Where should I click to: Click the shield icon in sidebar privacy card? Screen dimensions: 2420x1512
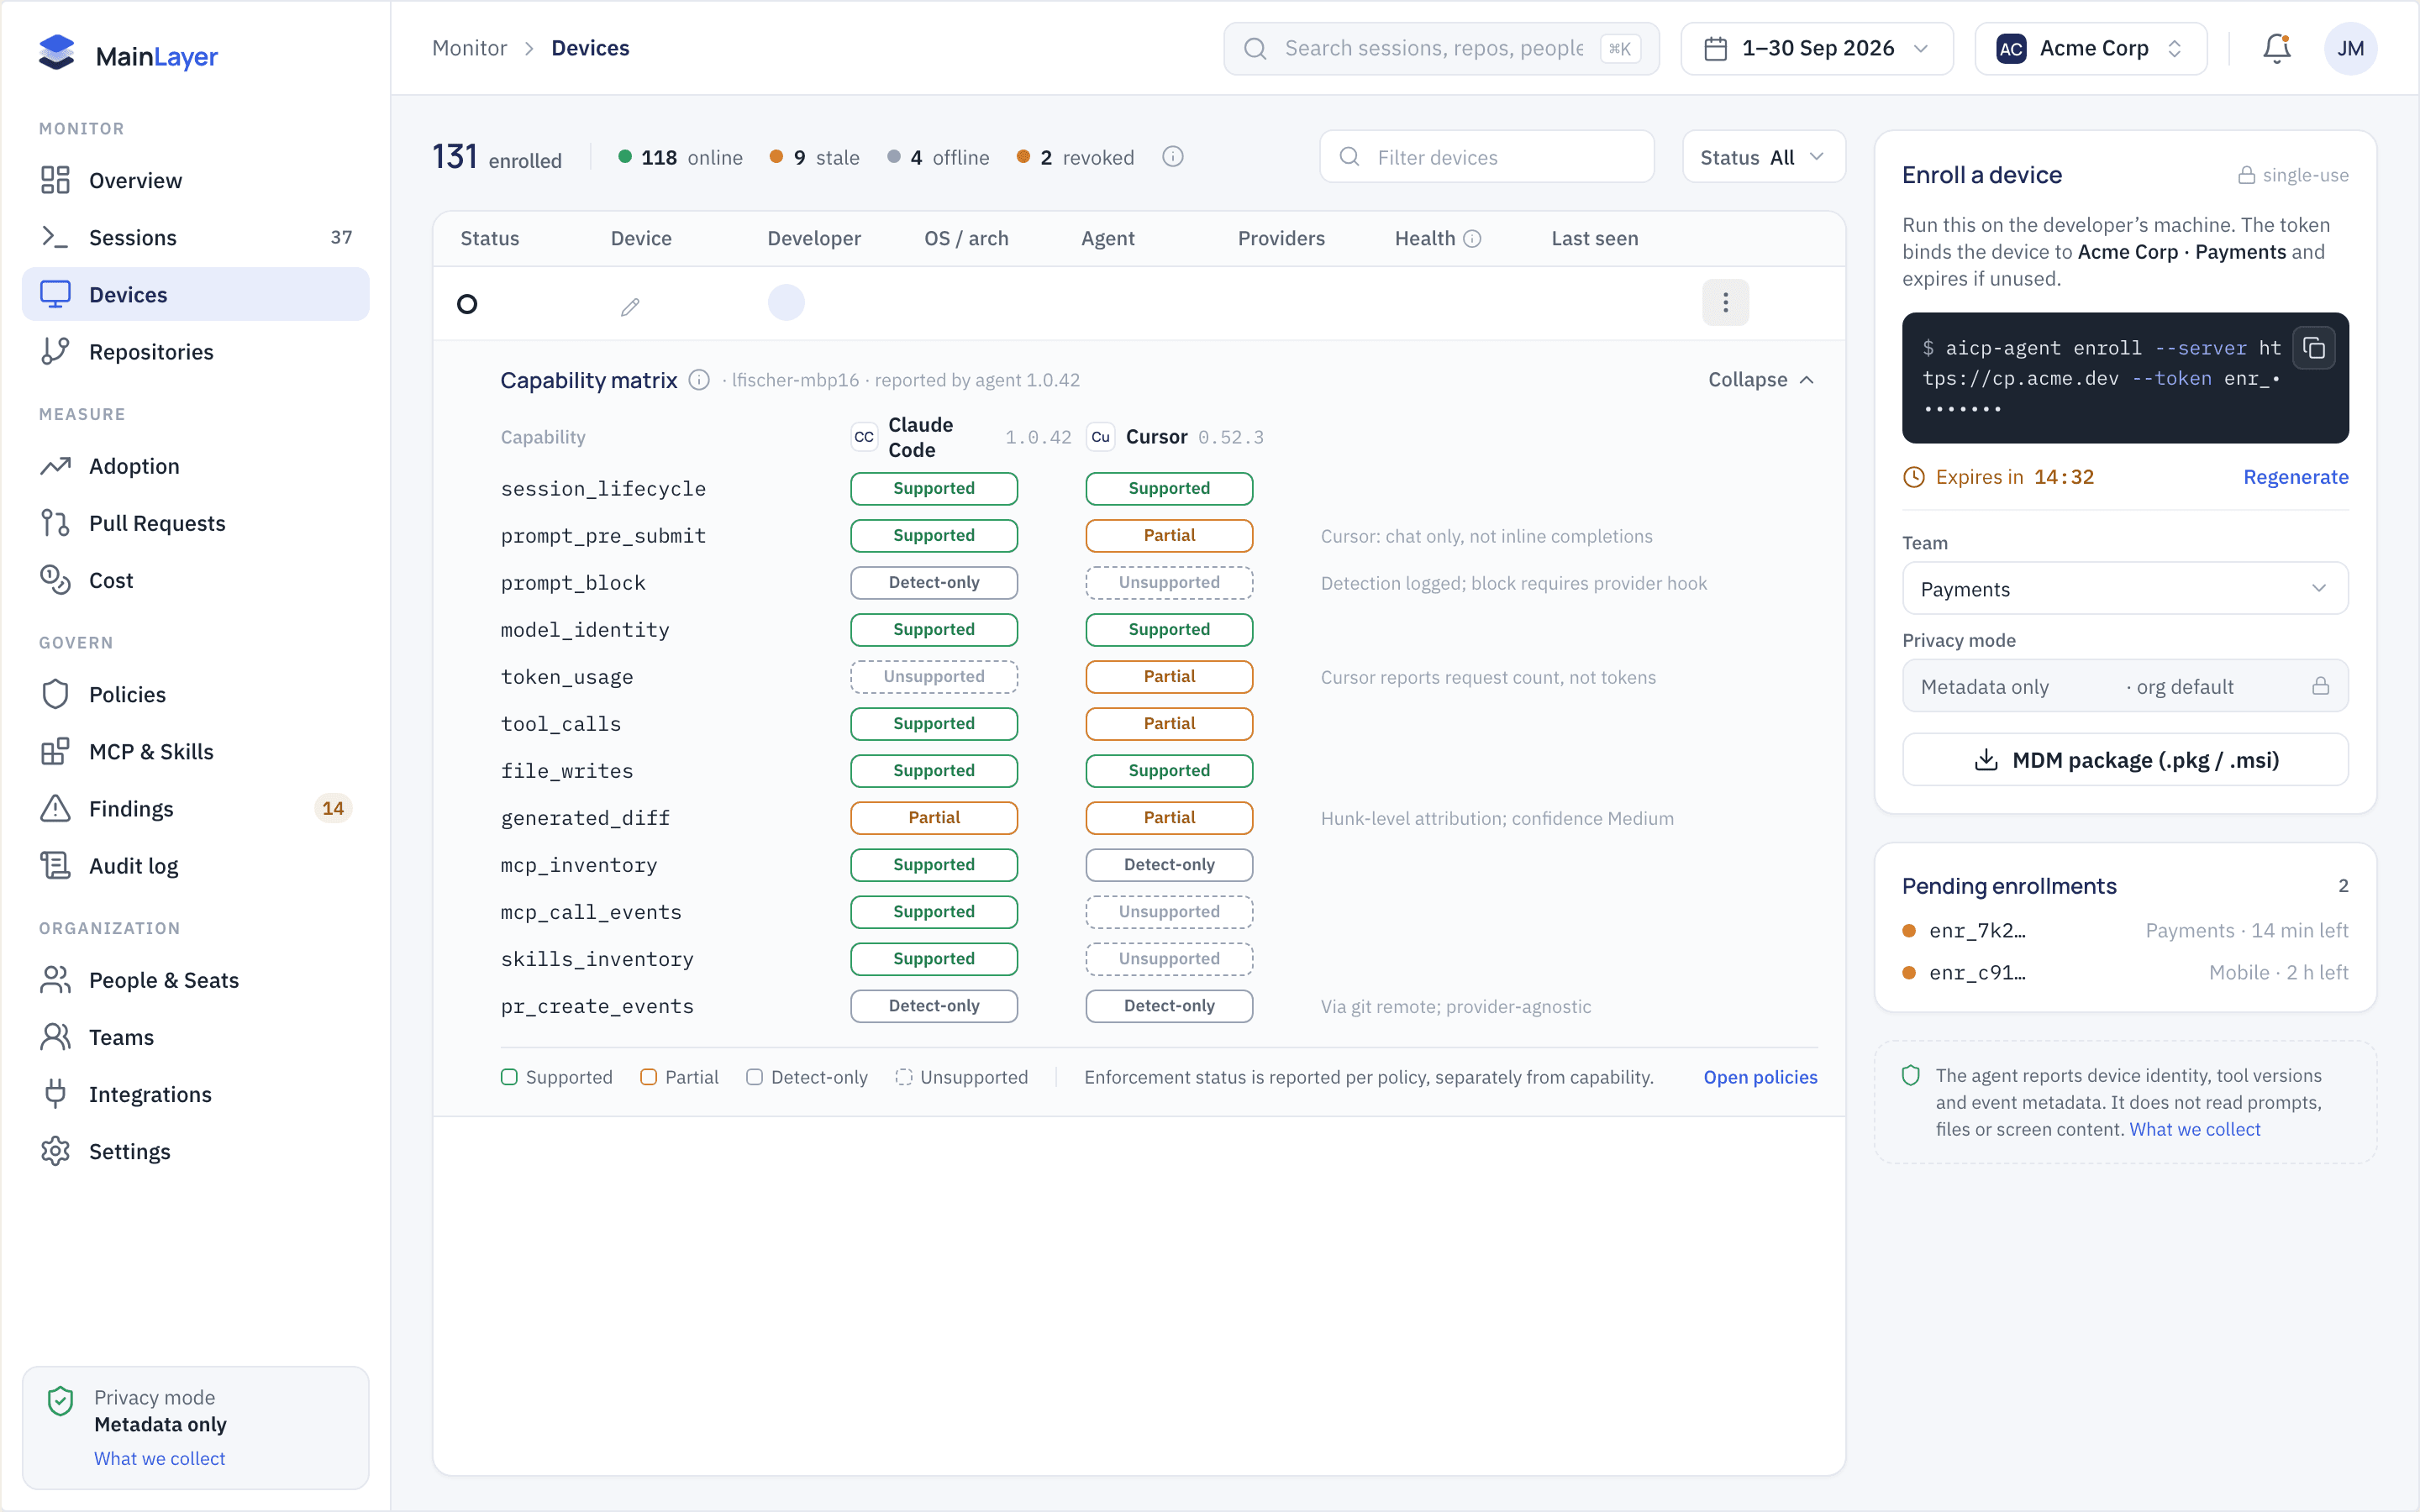tap(61, 1401)
